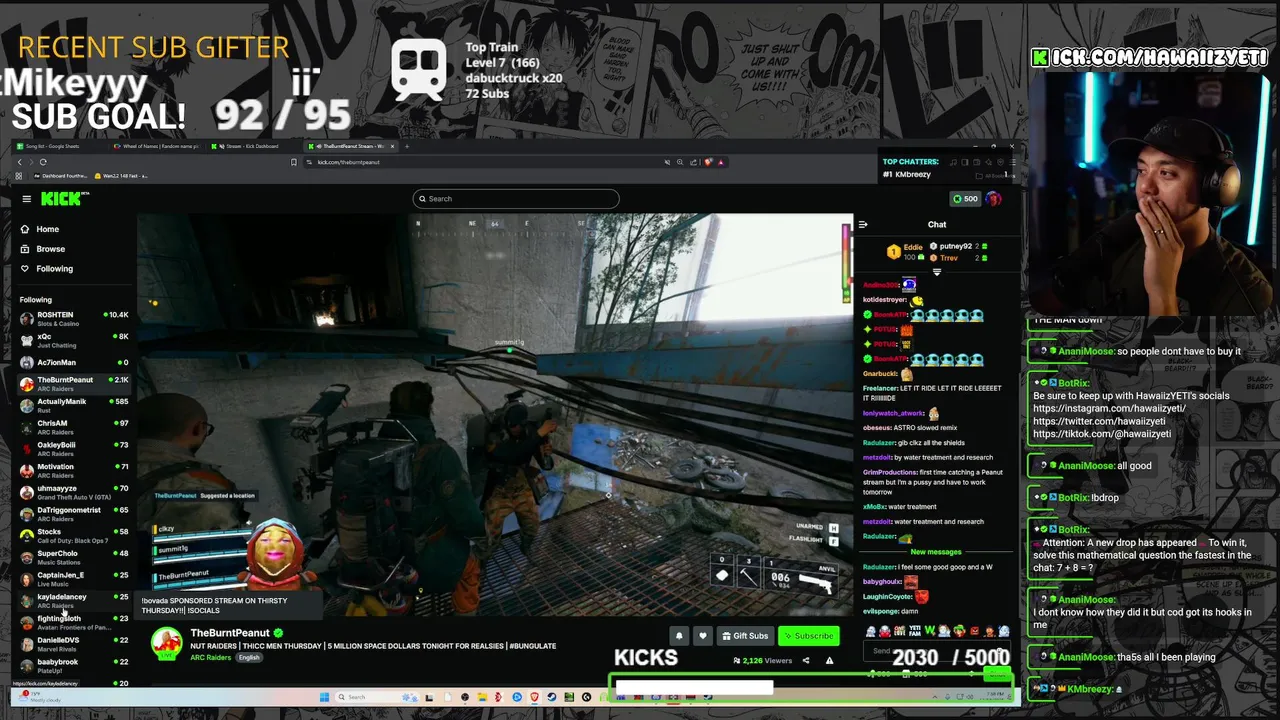Open DanielleDVS channel in Following list
1280x720 pixels.
(x=75, y=644)
